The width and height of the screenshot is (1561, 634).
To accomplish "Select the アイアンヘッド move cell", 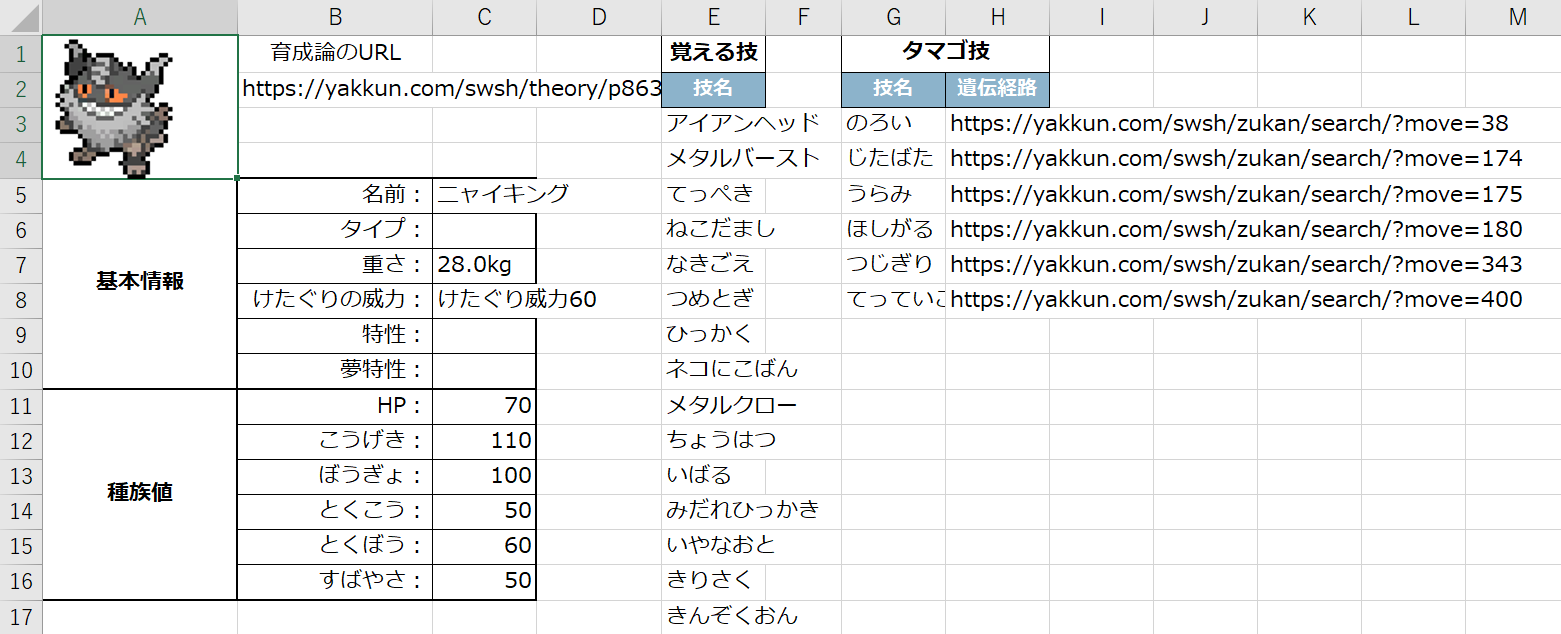I will [712, 124].
